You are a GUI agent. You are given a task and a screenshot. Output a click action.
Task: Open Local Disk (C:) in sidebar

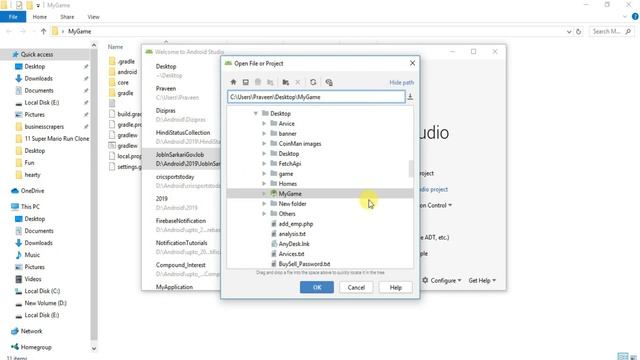point(42,291)
